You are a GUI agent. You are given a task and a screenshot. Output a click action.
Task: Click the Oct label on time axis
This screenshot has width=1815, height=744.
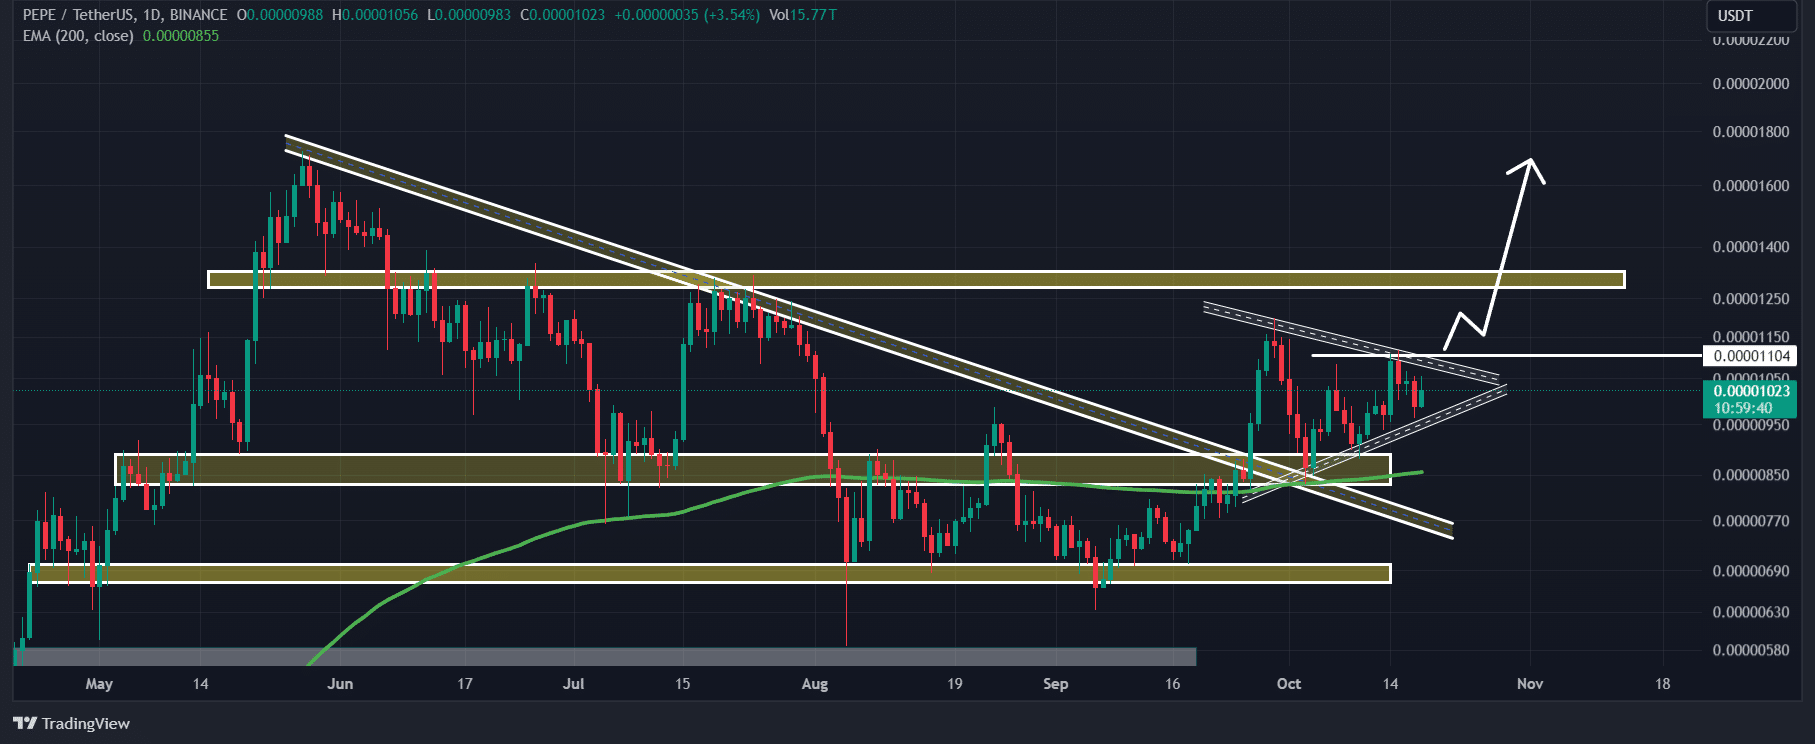[1289, 684]
